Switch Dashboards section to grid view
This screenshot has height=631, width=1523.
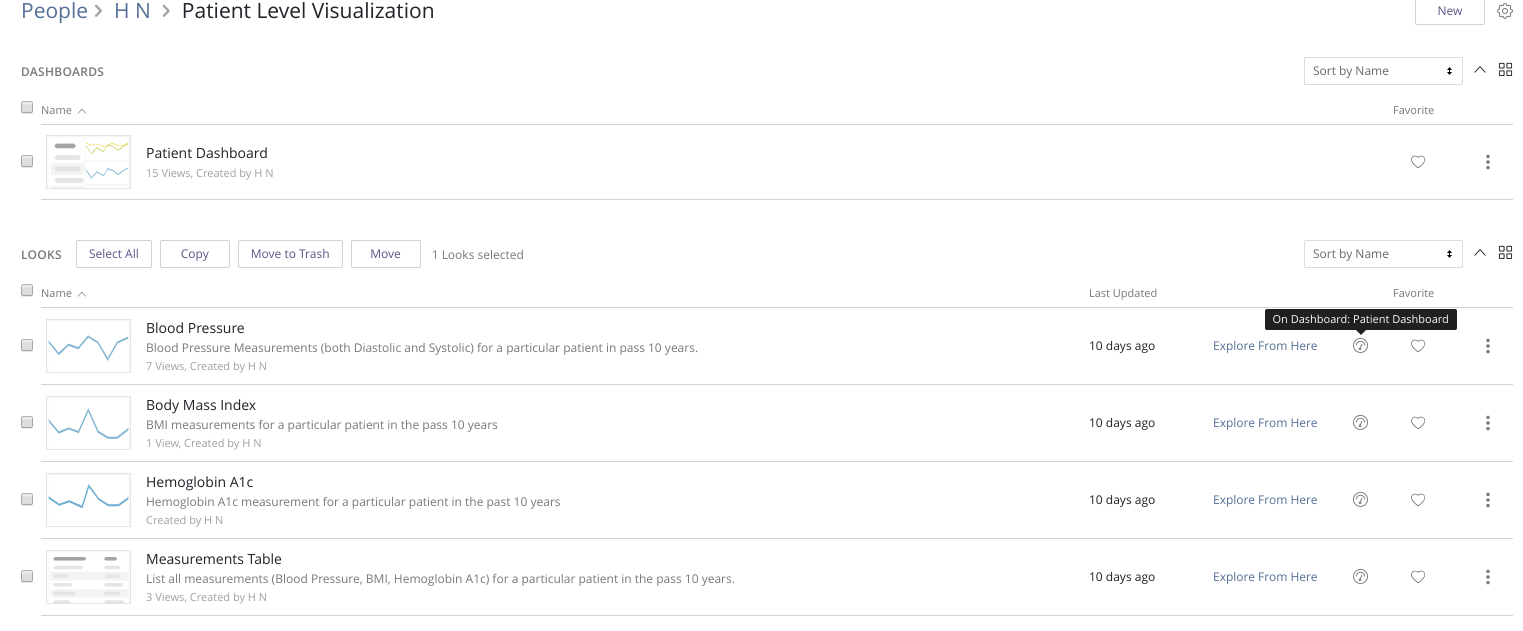(x=1505, y=70)
